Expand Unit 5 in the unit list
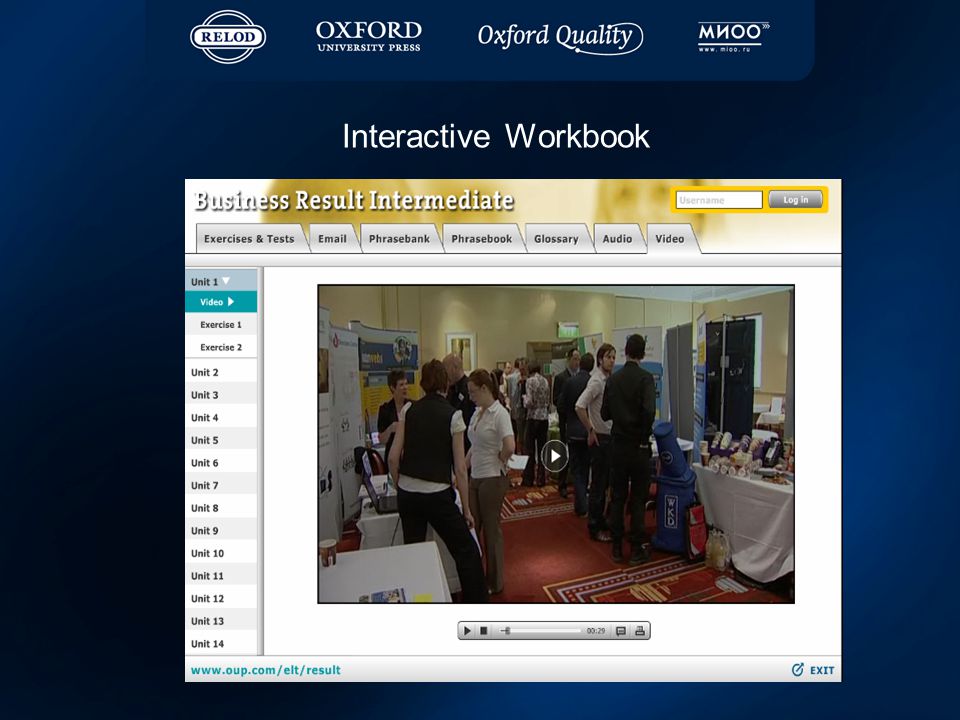This screenshot has height=720, width=960. pyautogui.click(x=221, y=440)
